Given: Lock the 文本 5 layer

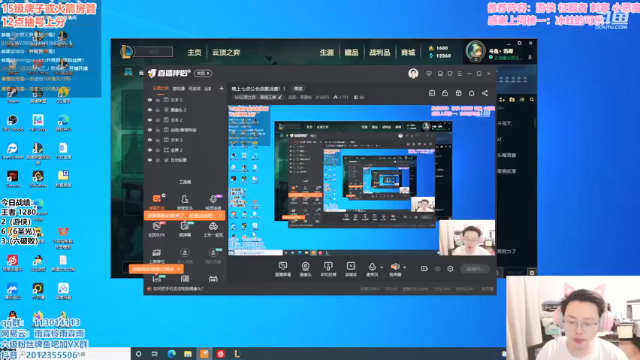Looking at the screenshot, I should (158, 100).
